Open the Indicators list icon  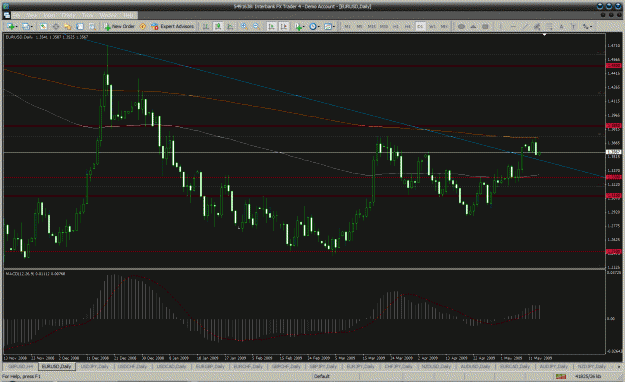coord(298,26)
